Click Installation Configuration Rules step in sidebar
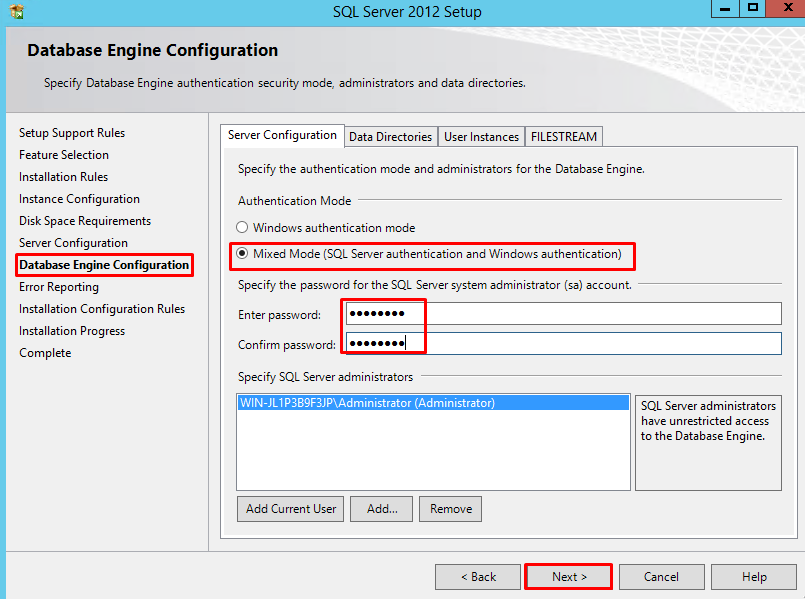Image resolution: width=805 pixels, height=599 pixels. 102,309
